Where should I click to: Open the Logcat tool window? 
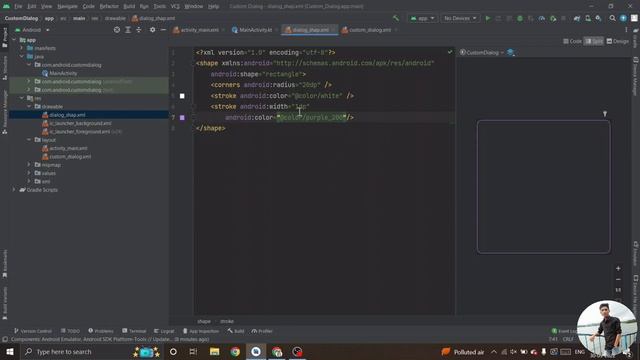[x=164, y=331]
